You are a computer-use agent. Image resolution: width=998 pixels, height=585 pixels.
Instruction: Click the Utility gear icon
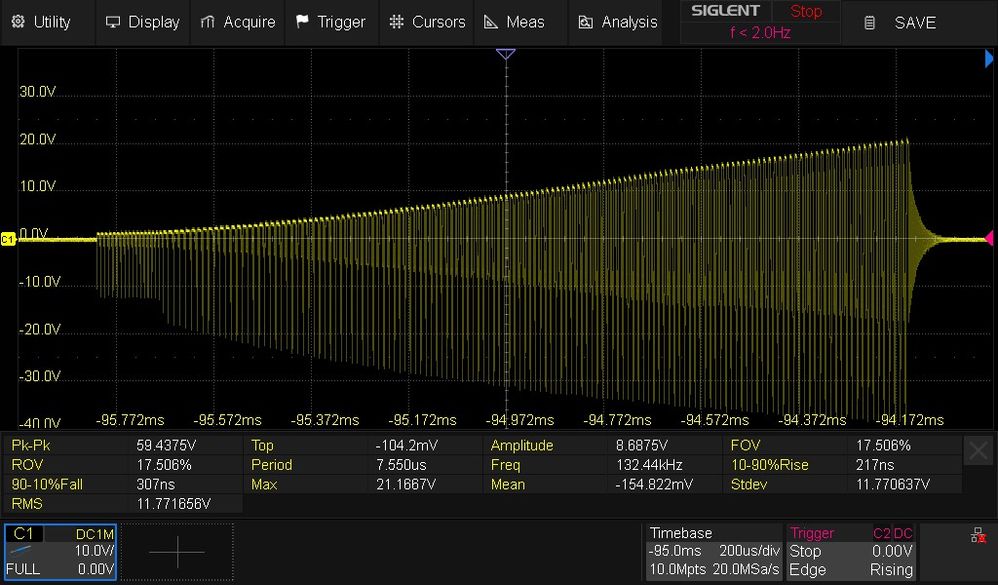[18, 22]
